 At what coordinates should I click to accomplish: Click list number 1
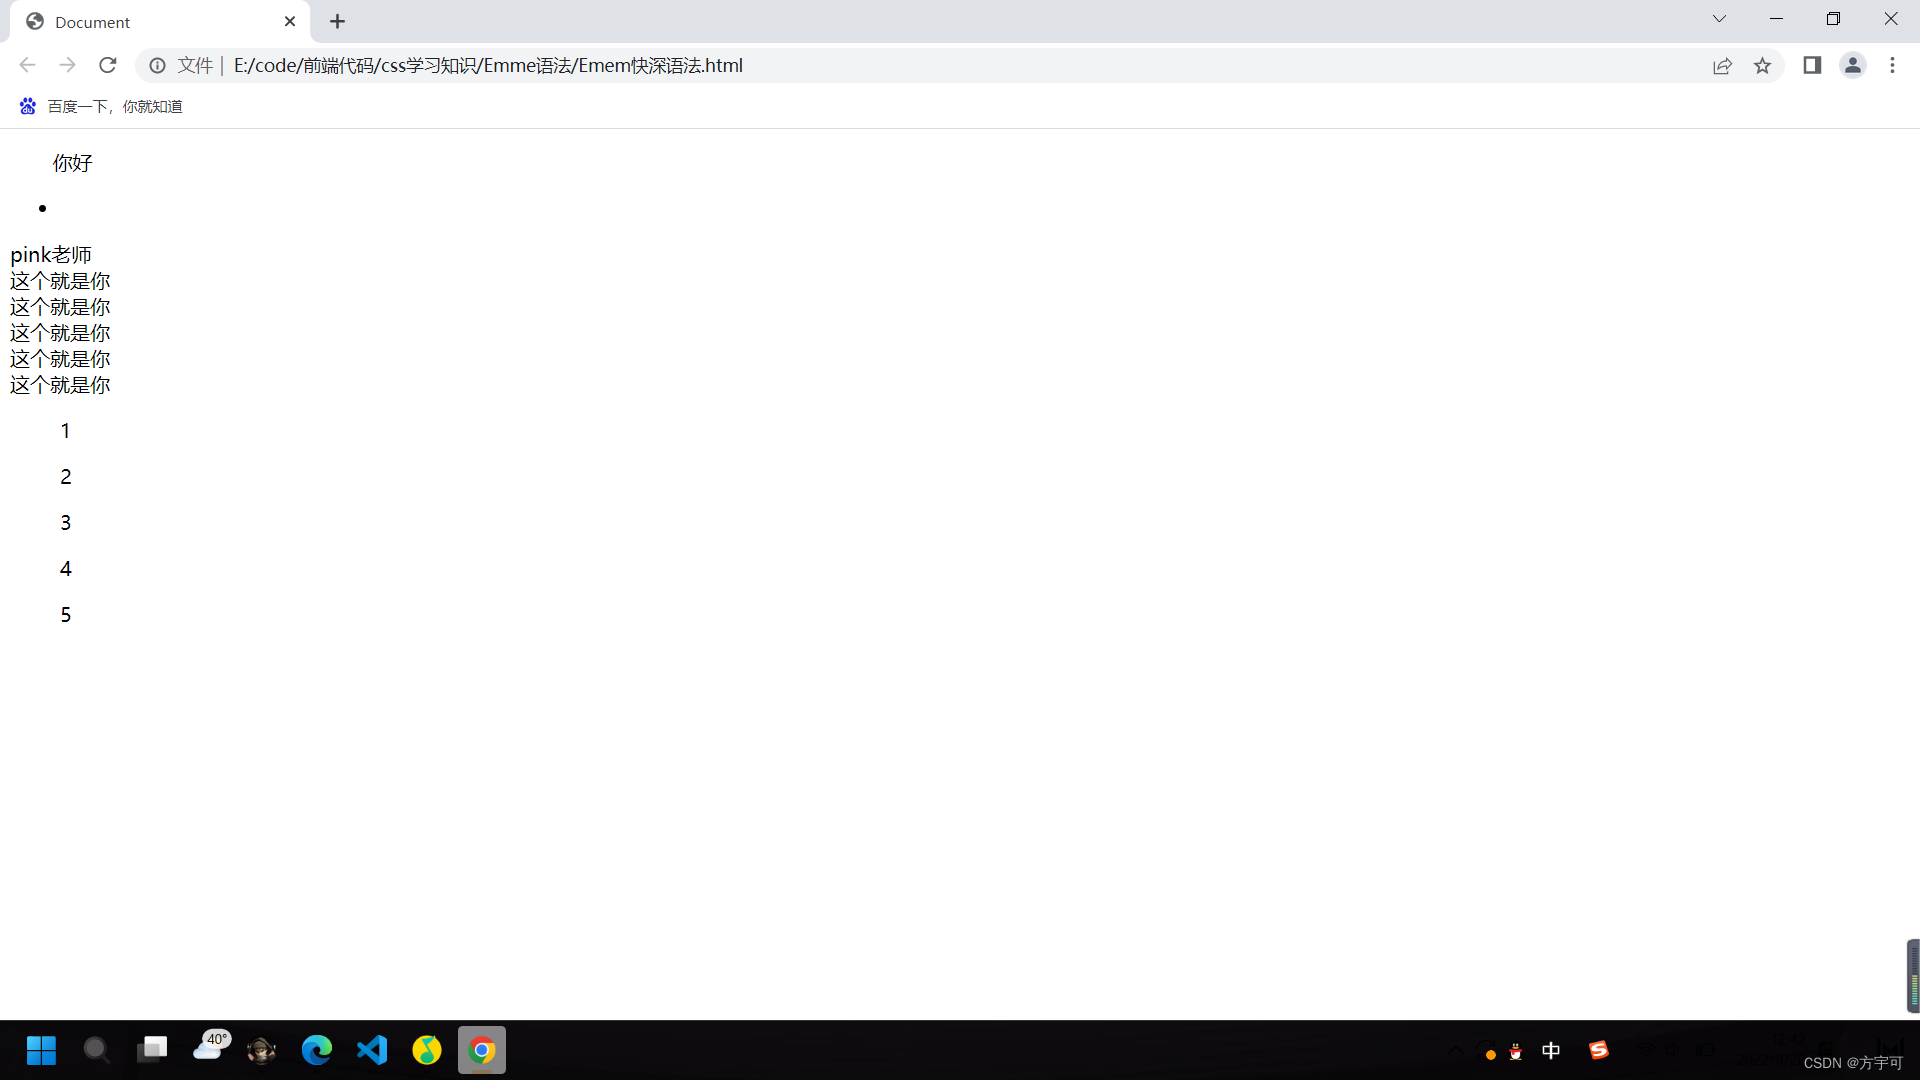[x=65, y=431]
